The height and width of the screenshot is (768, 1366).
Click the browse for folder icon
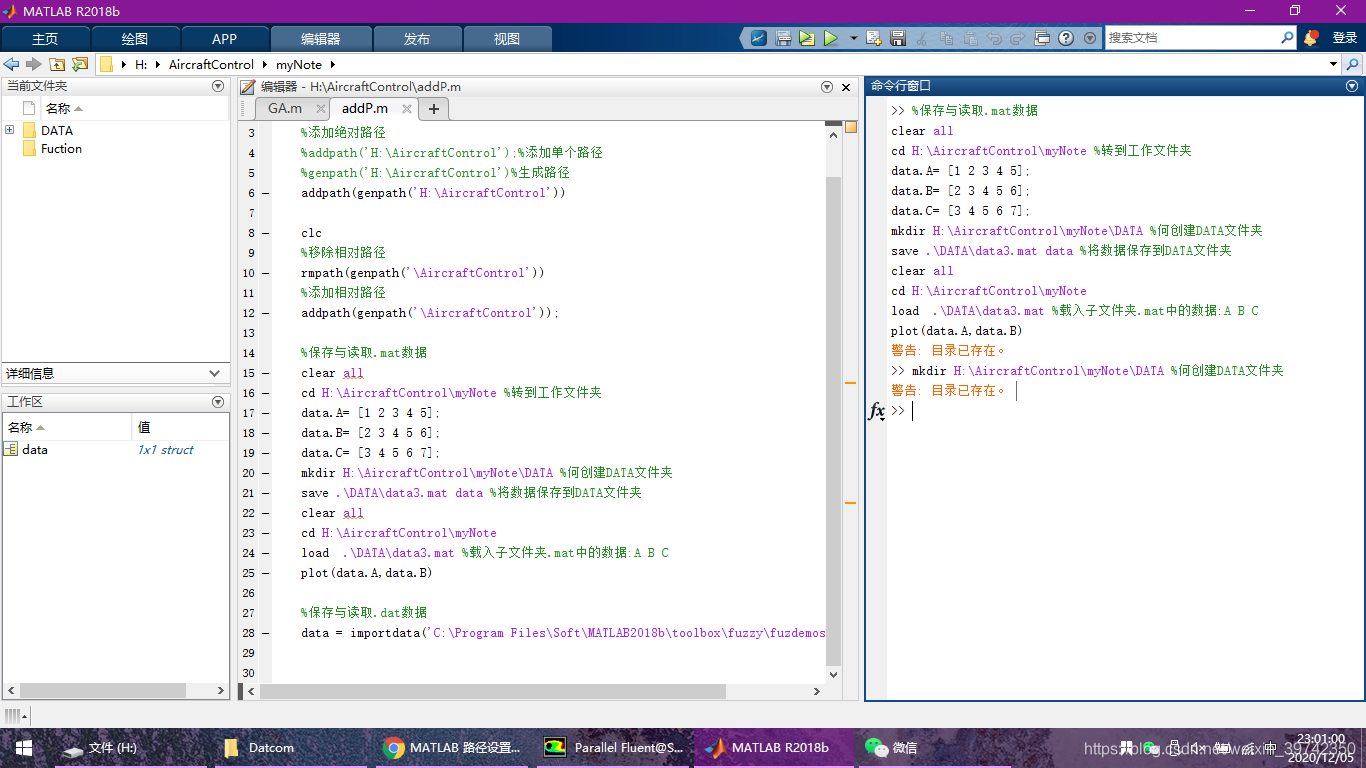pyautogui.click(x=80, y=64)
